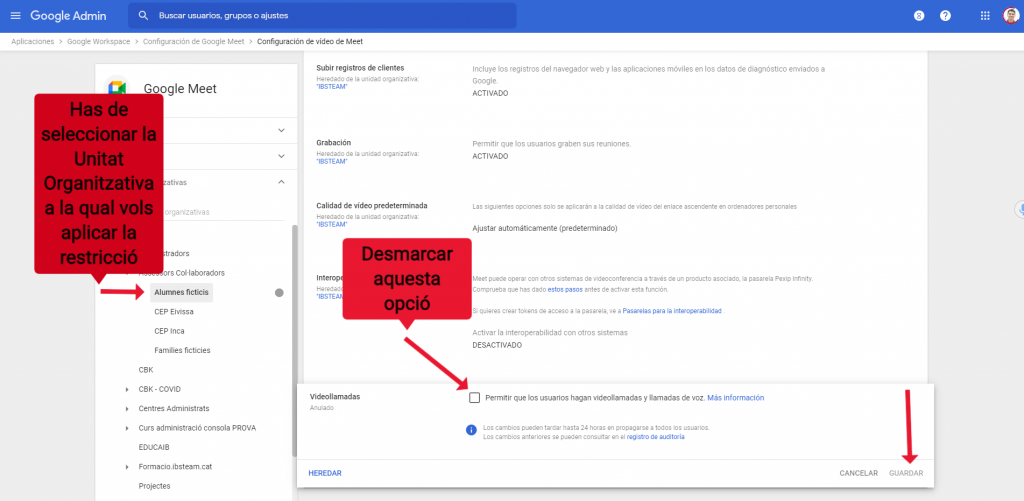Click the CANCELAR button
1024x501 pixels.
pos(859,473)
